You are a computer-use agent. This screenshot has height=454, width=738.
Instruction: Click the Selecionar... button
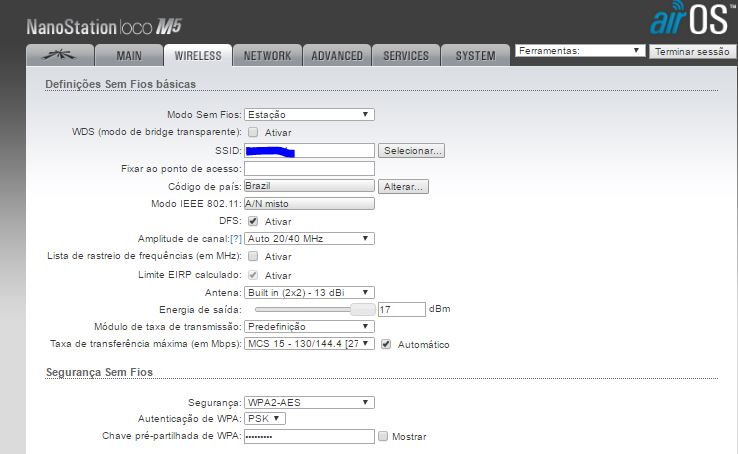coord(411,151)
